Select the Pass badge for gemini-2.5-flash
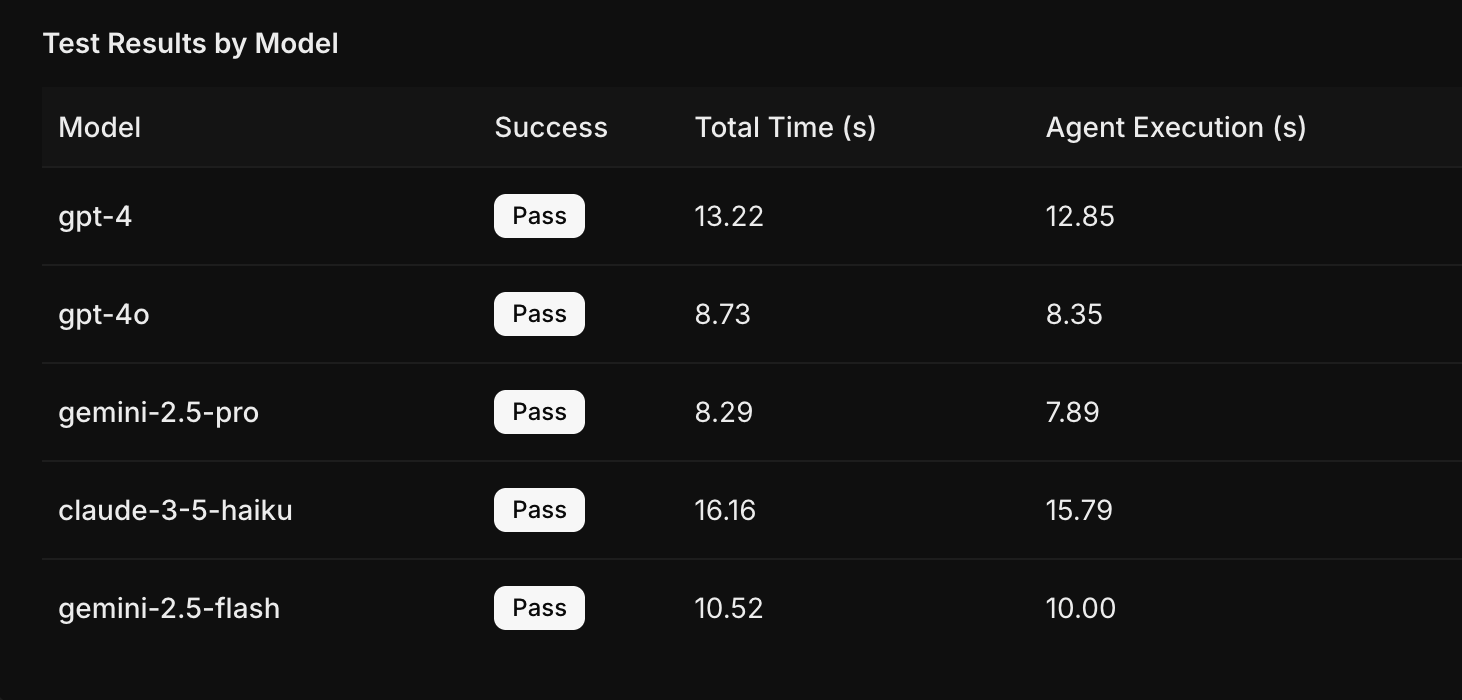The width and height of the screenshot is (1462, 700). tap(539, 608)
